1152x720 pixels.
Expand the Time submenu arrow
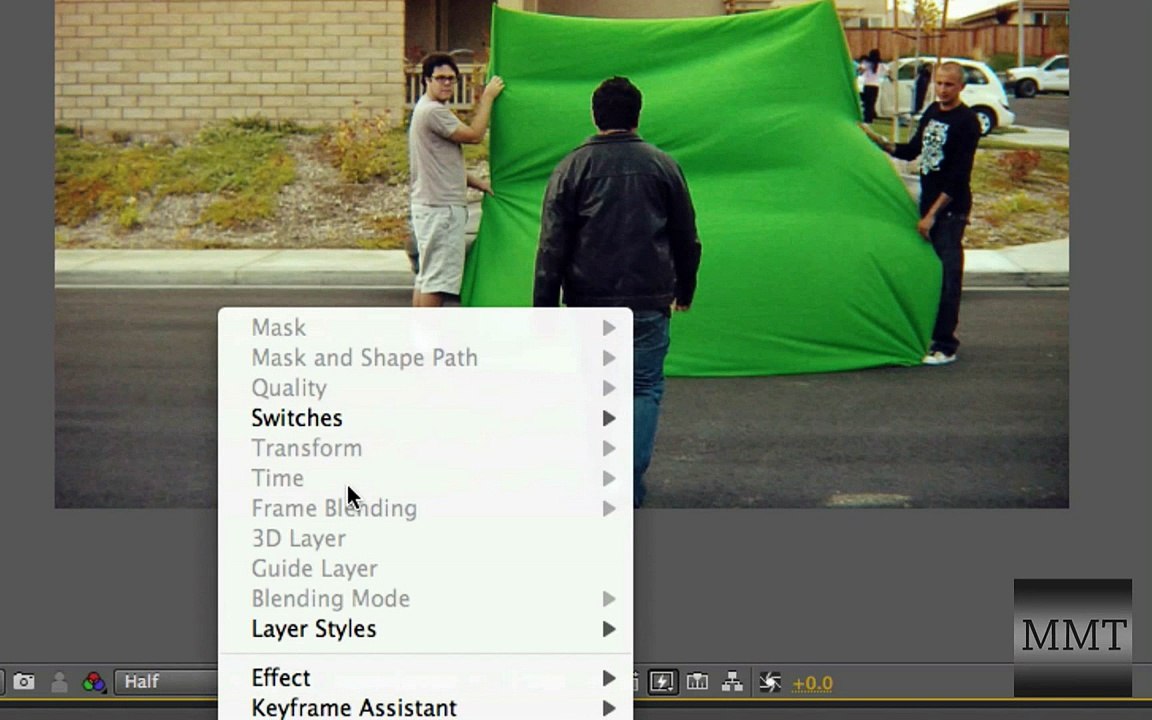[609, 478]
